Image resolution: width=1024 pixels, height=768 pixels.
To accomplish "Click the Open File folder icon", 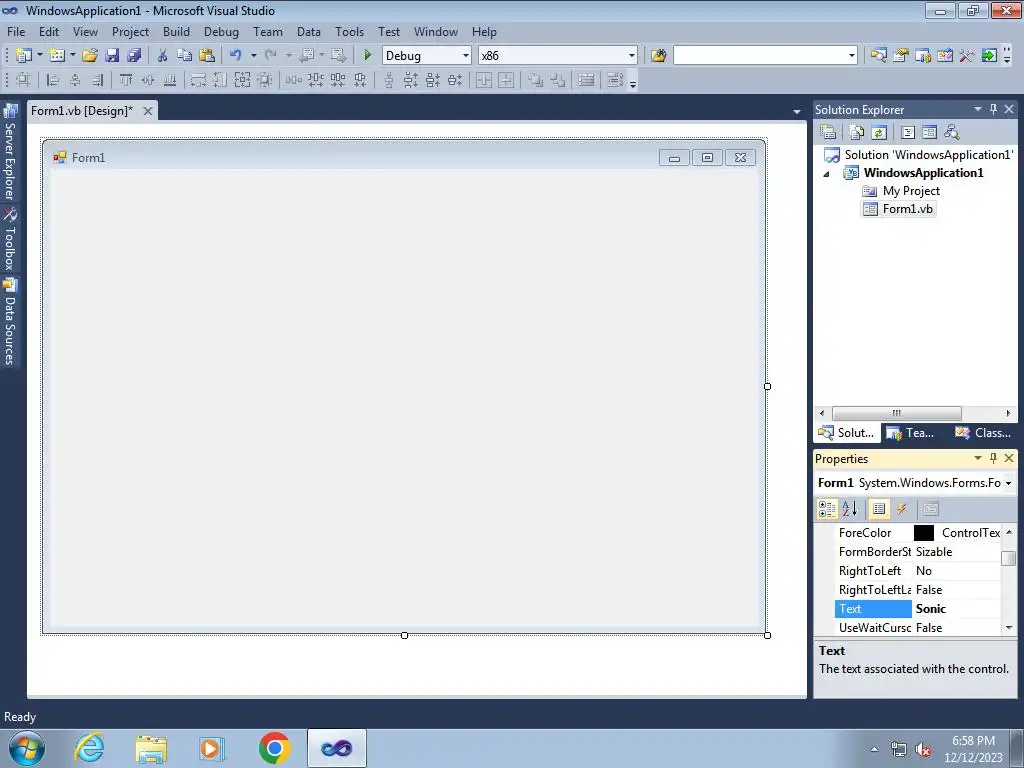I will 89,56.
